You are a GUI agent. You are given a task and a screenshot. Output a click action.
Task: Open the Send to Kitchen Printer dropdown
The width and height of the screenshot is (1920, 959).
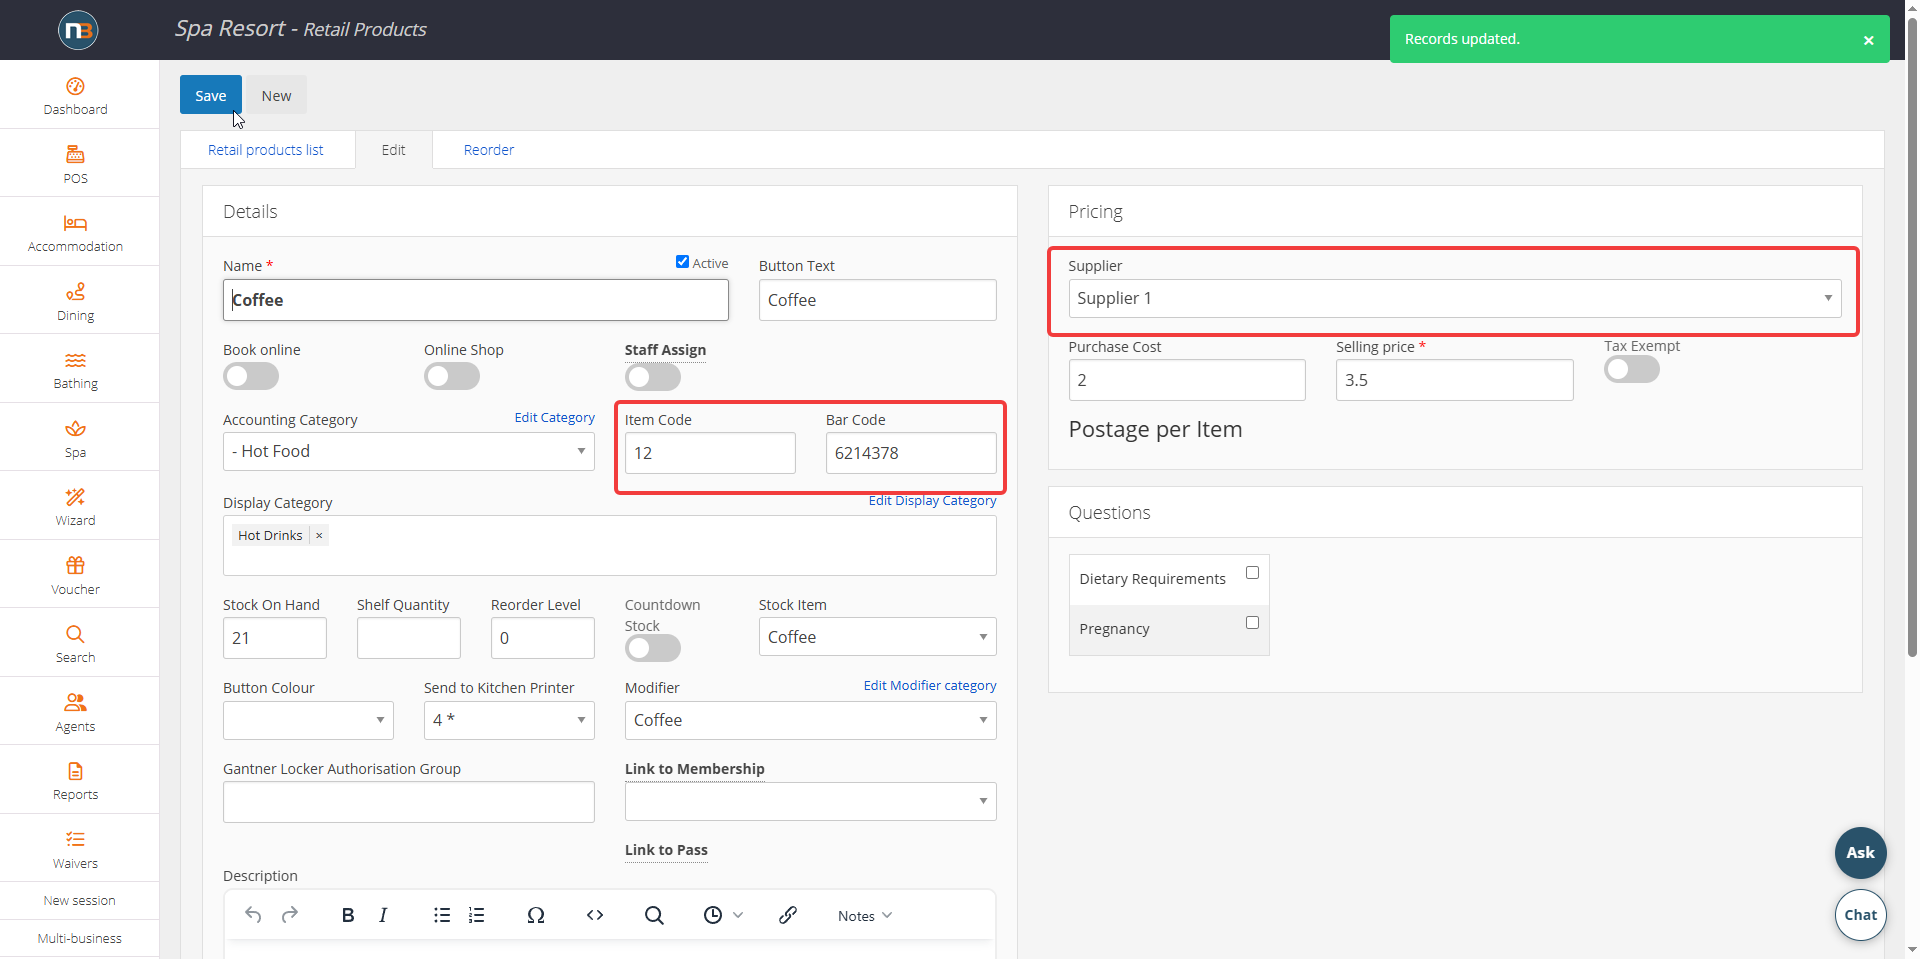tap(509, 720)
